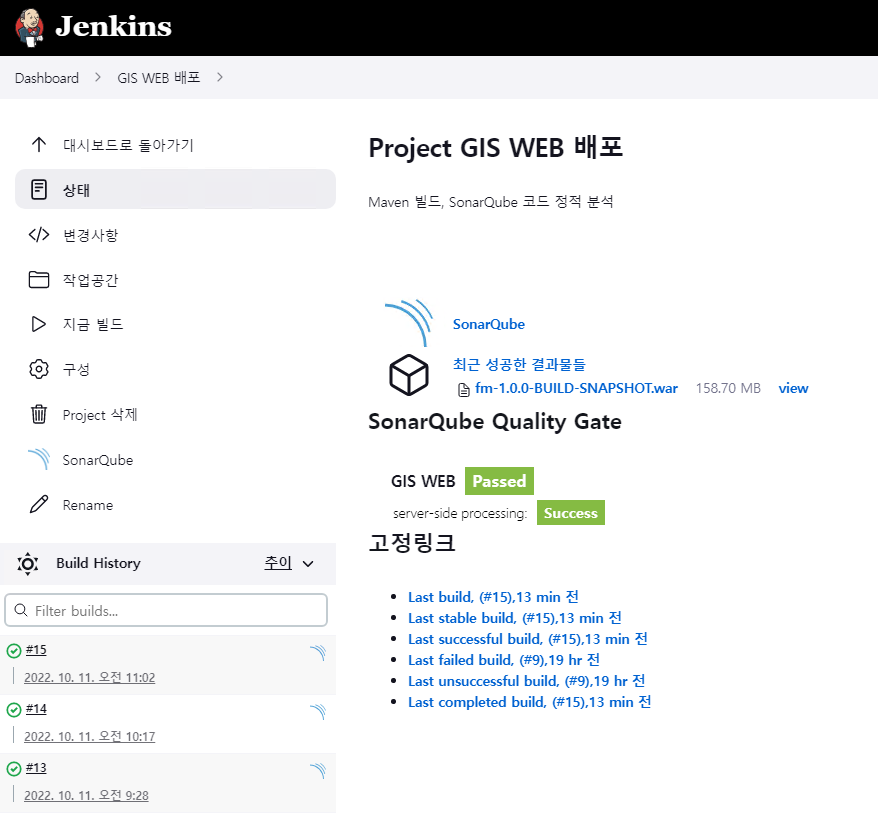Screen dimensions: 878x814
Task: Click the gear icon for 구성
Action: [x=39, y=369]
